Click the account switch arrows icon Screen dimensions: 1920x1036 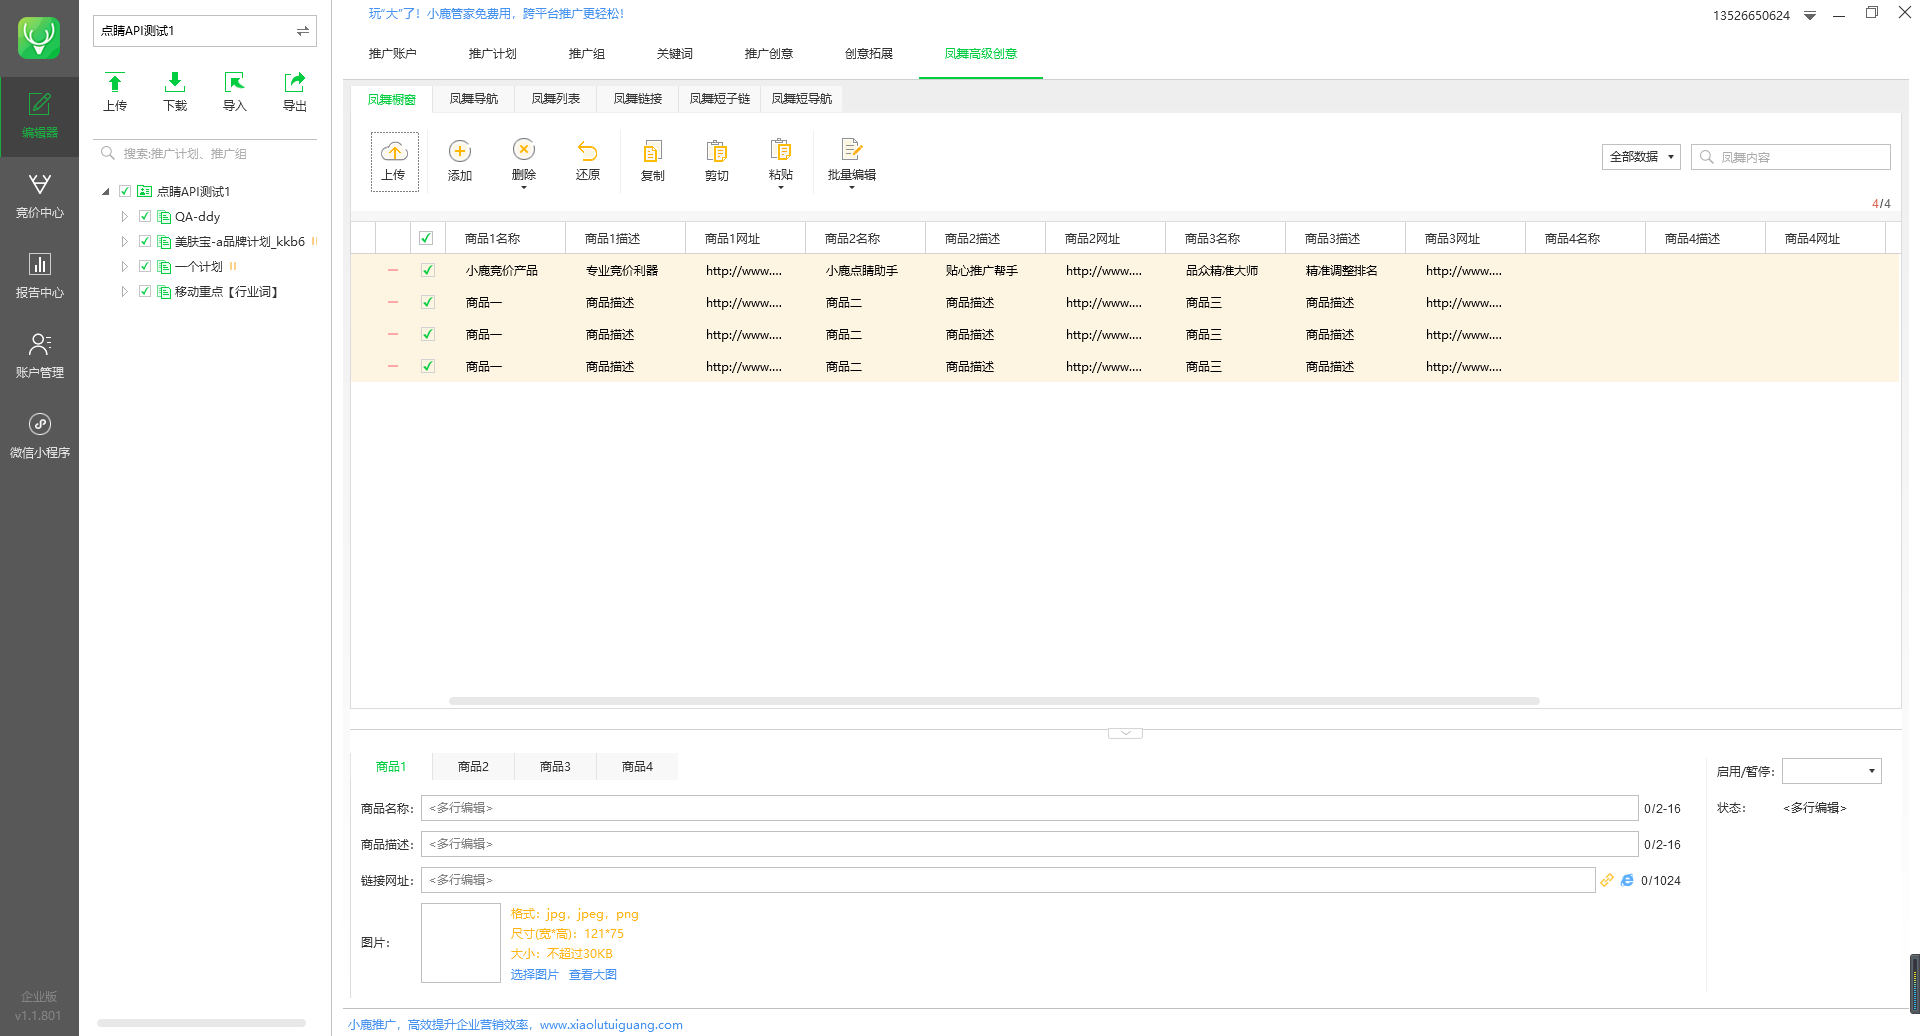click(302, 31)
